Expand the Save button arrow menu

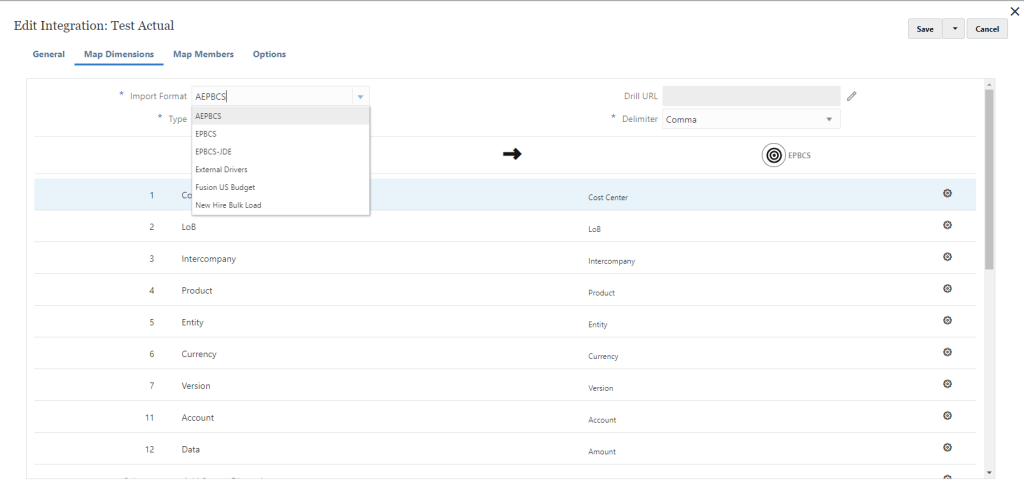[x=953, y=29]
